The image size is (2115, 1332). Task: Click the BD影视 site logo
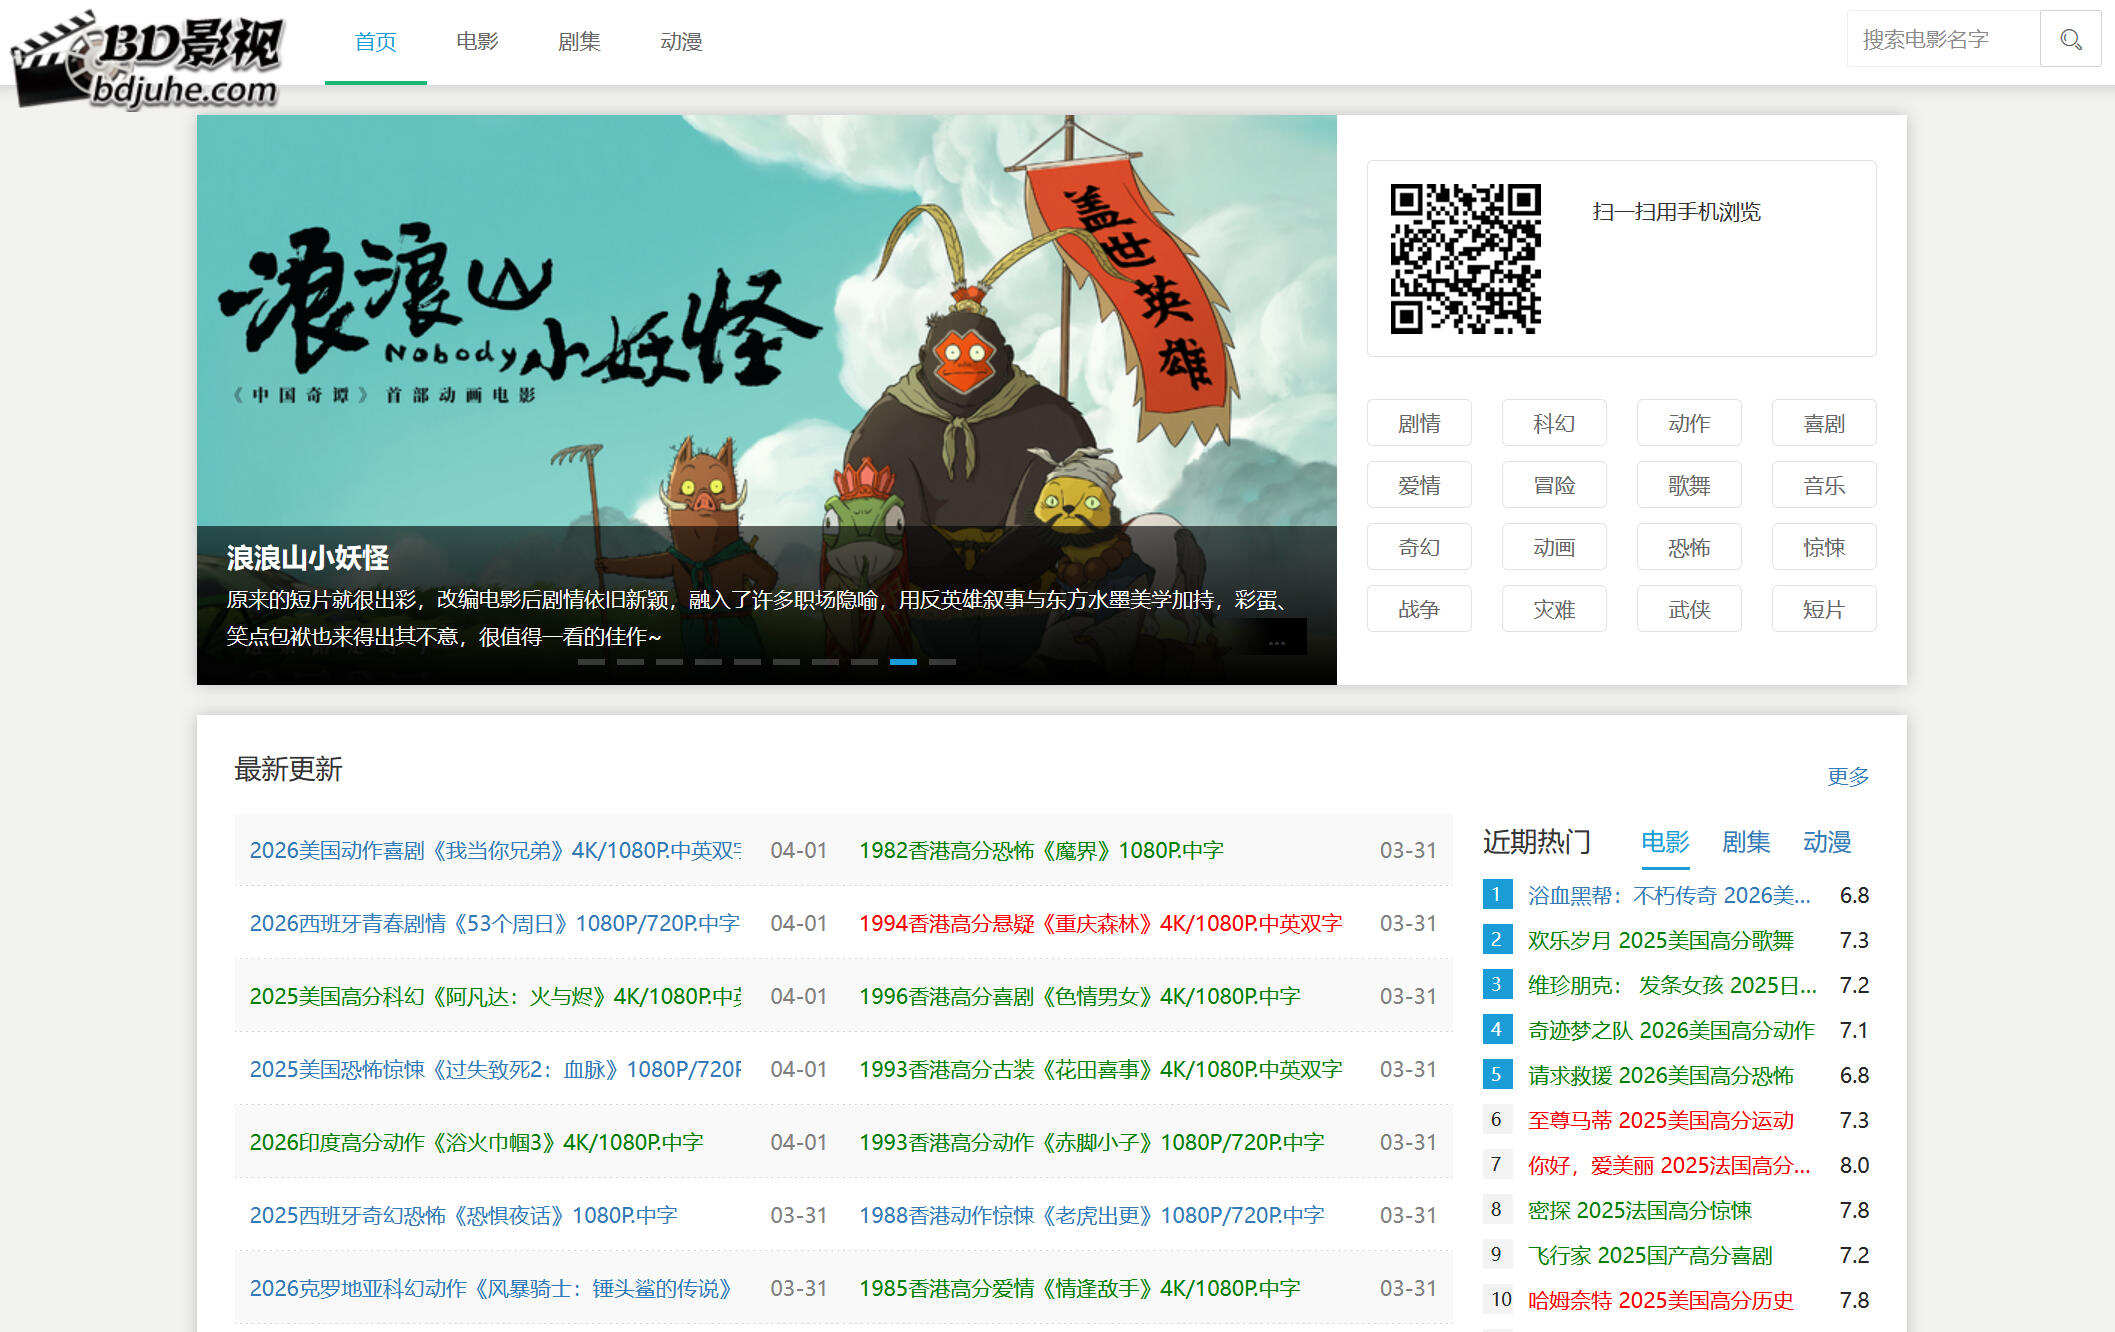click(x=147, y=58)
